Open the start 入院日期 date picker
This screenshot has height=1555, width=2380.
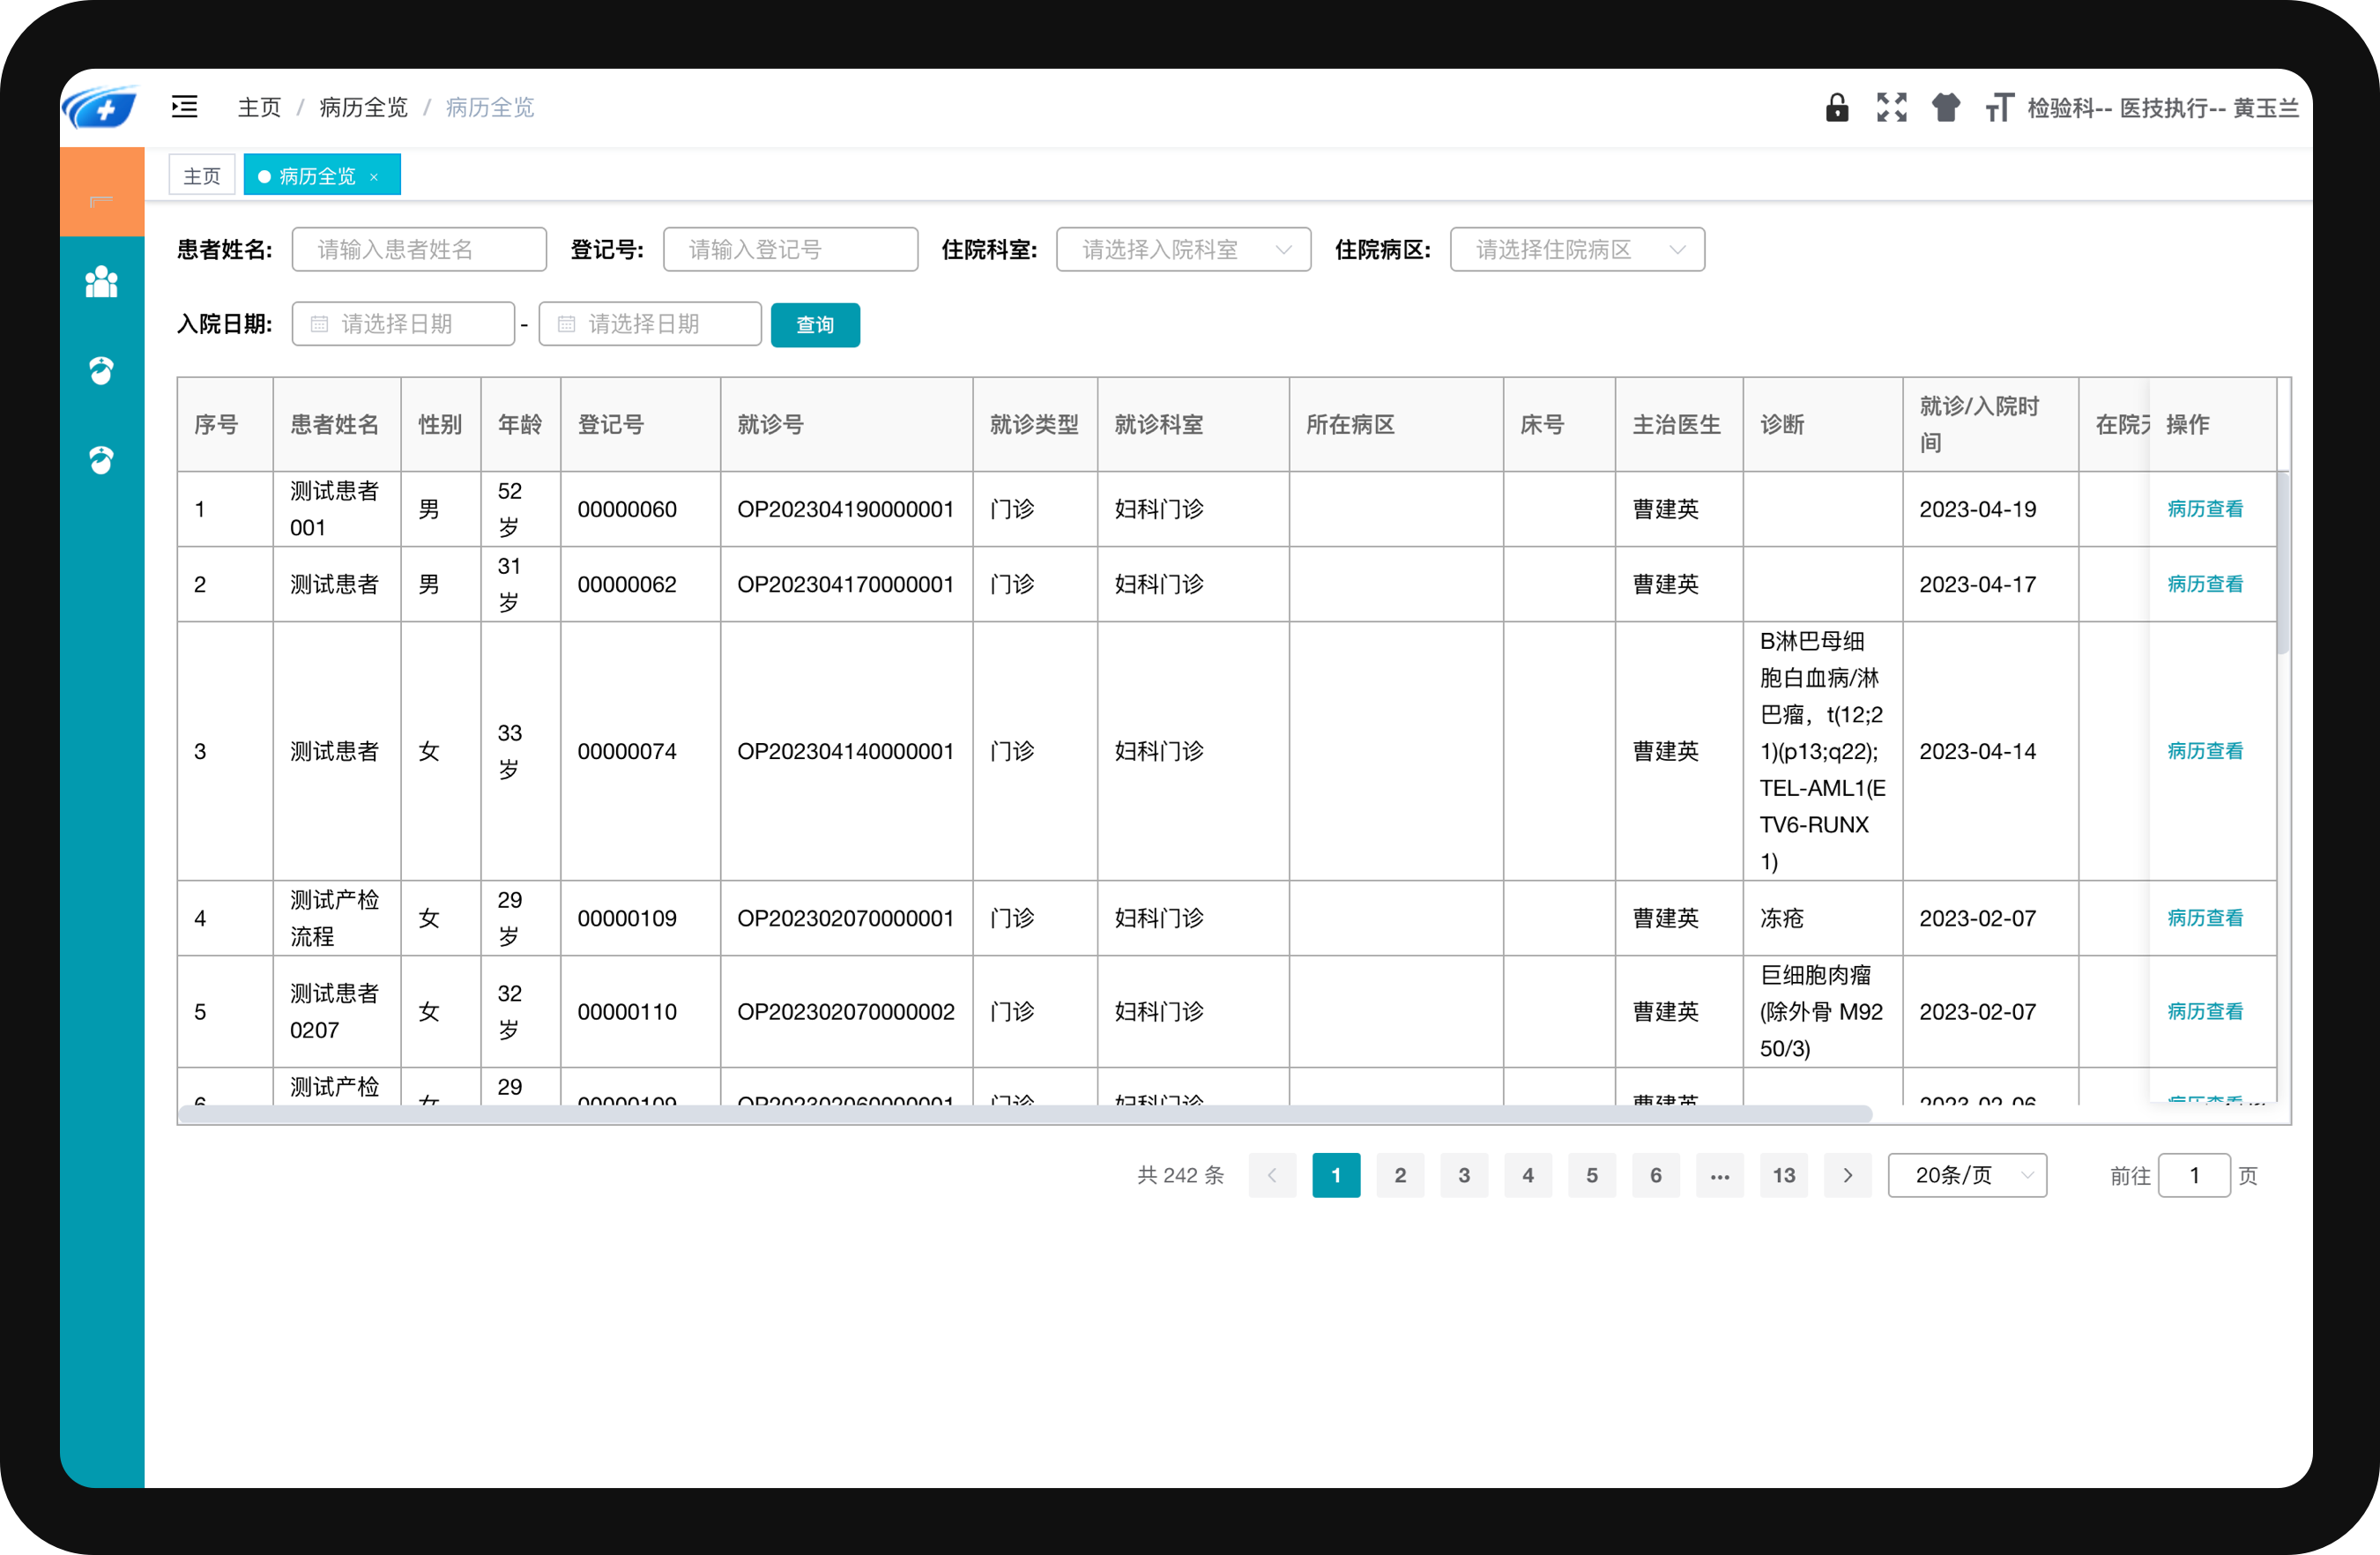point(403,324)
